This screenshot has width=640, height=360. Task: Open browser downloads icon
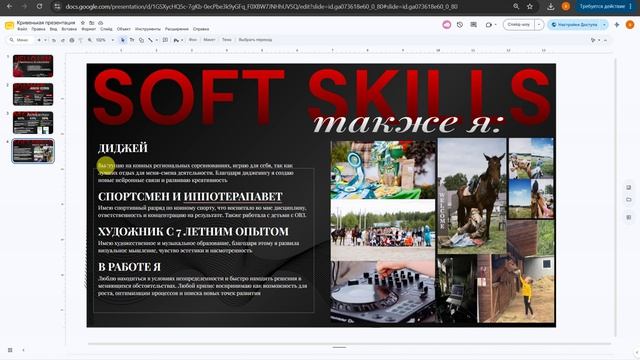(x=551, y=7)
